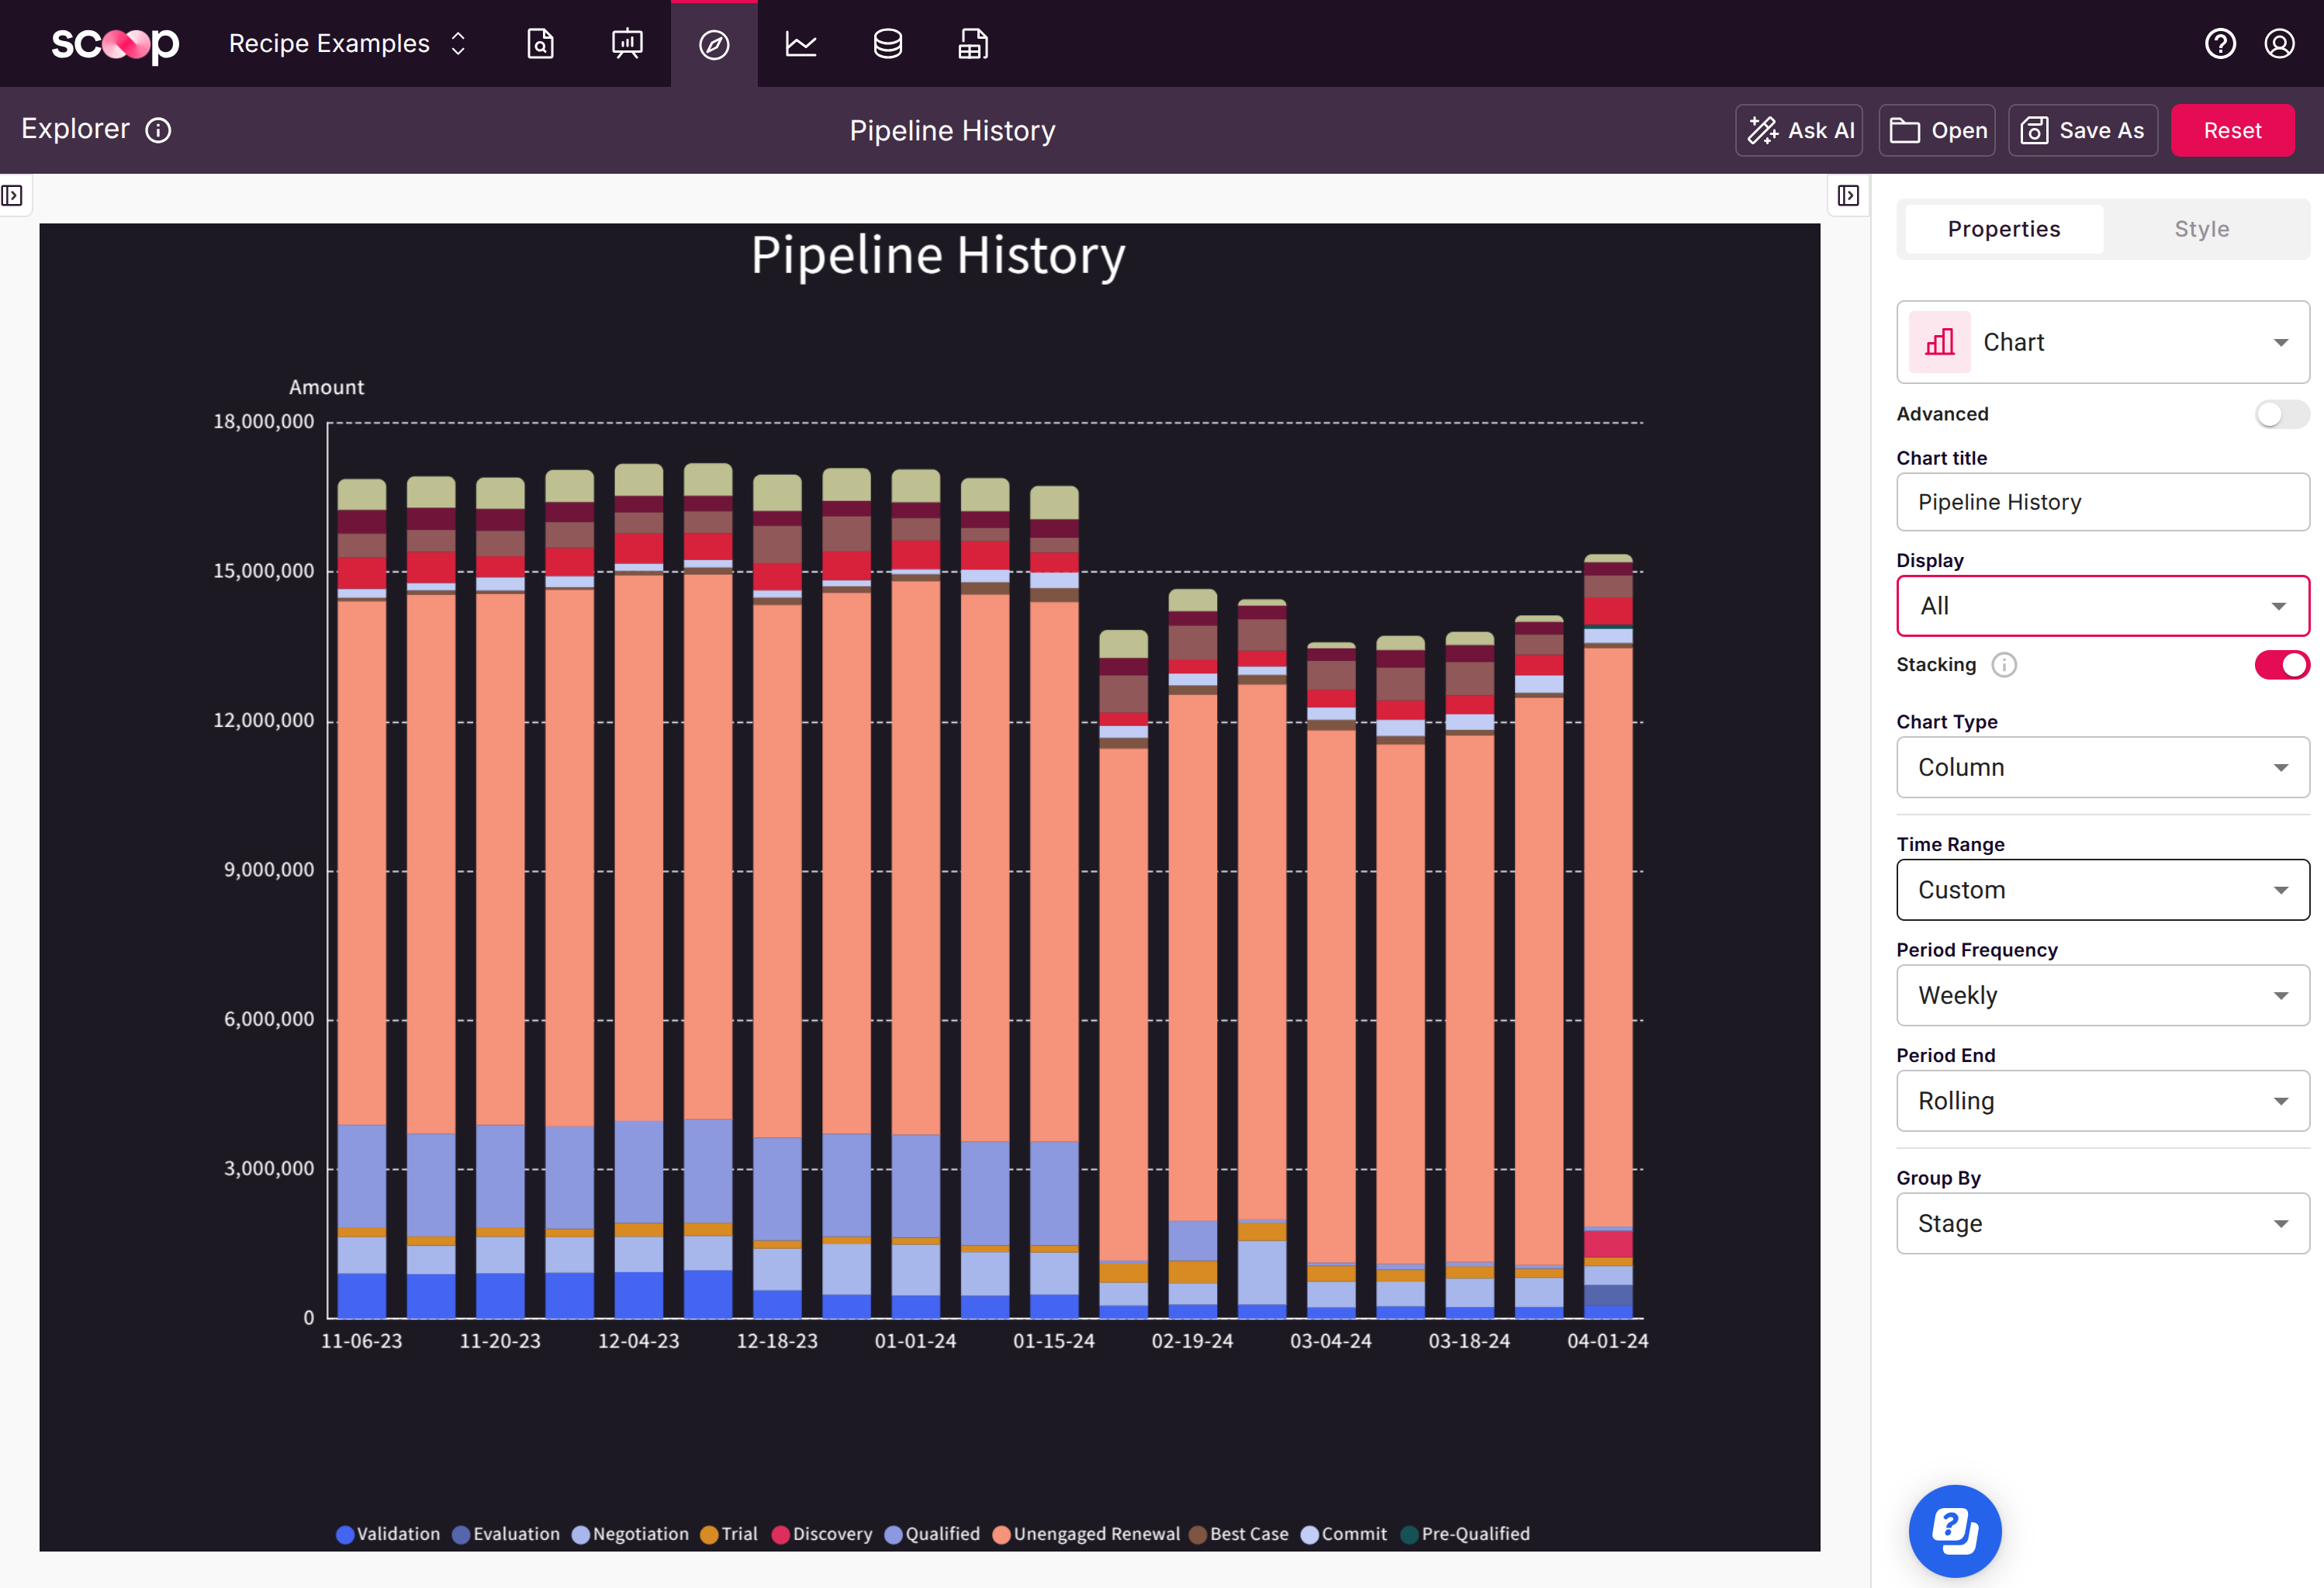This screenshot has height=1588, width=2324.
Task: Click the Reset button
Action: [x=2232, y=130]
